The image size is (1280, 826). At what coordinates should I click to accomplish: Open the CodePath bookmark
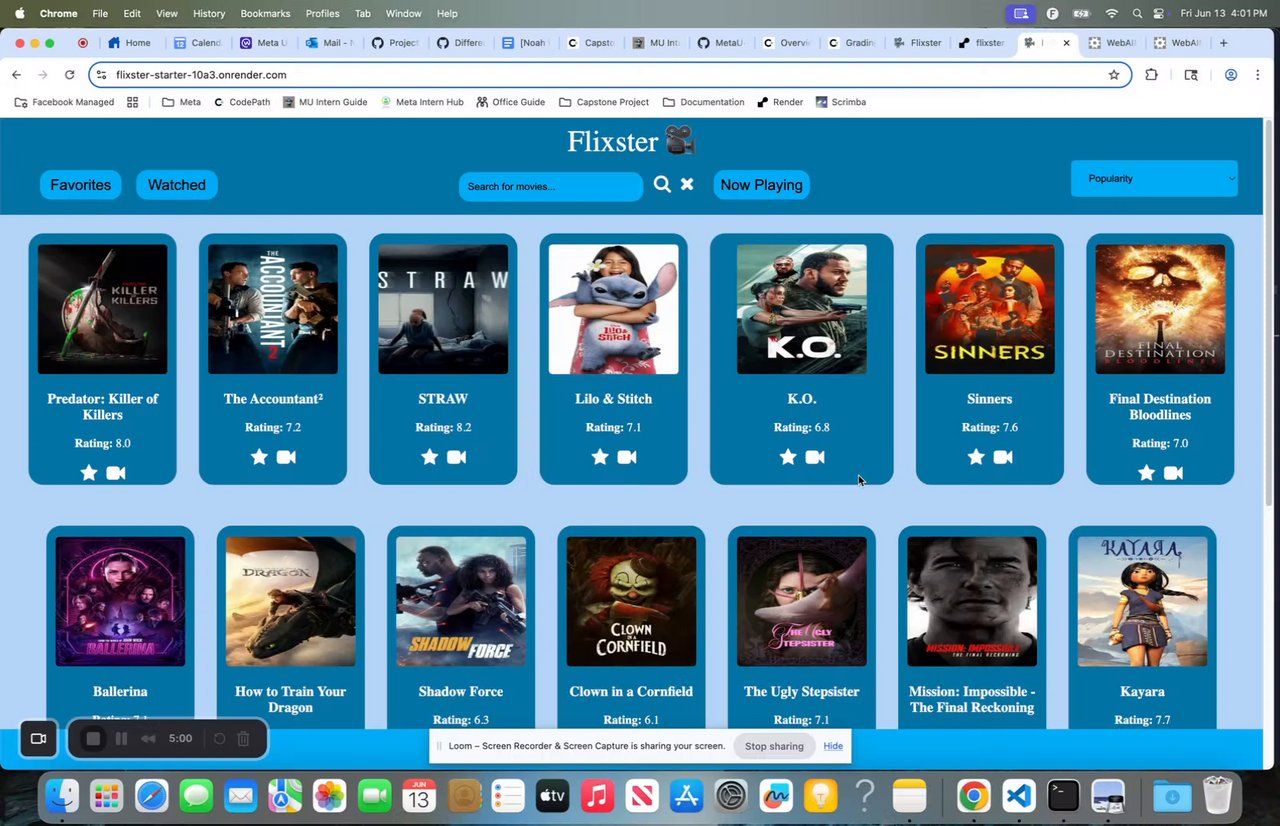(x=242, y=102)
